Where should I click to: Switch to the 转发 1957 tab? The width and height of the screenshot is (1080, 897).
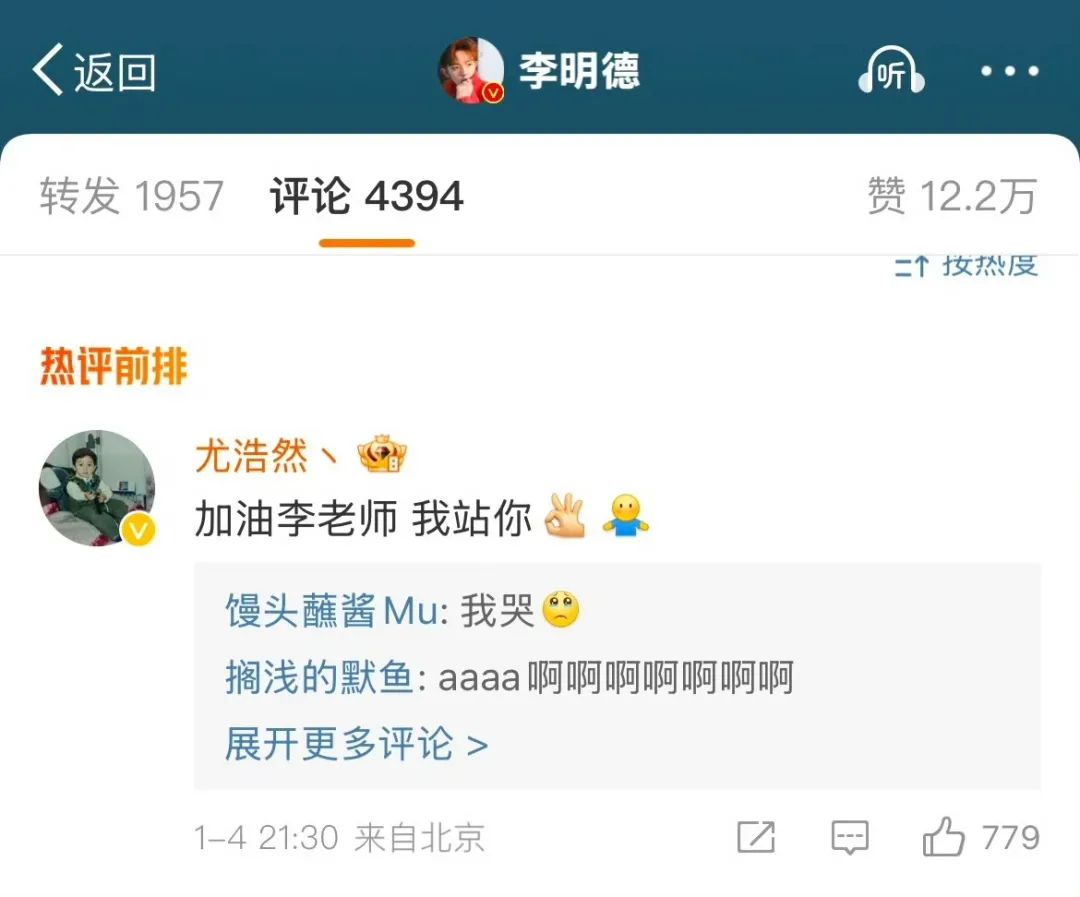coord(132,196)
